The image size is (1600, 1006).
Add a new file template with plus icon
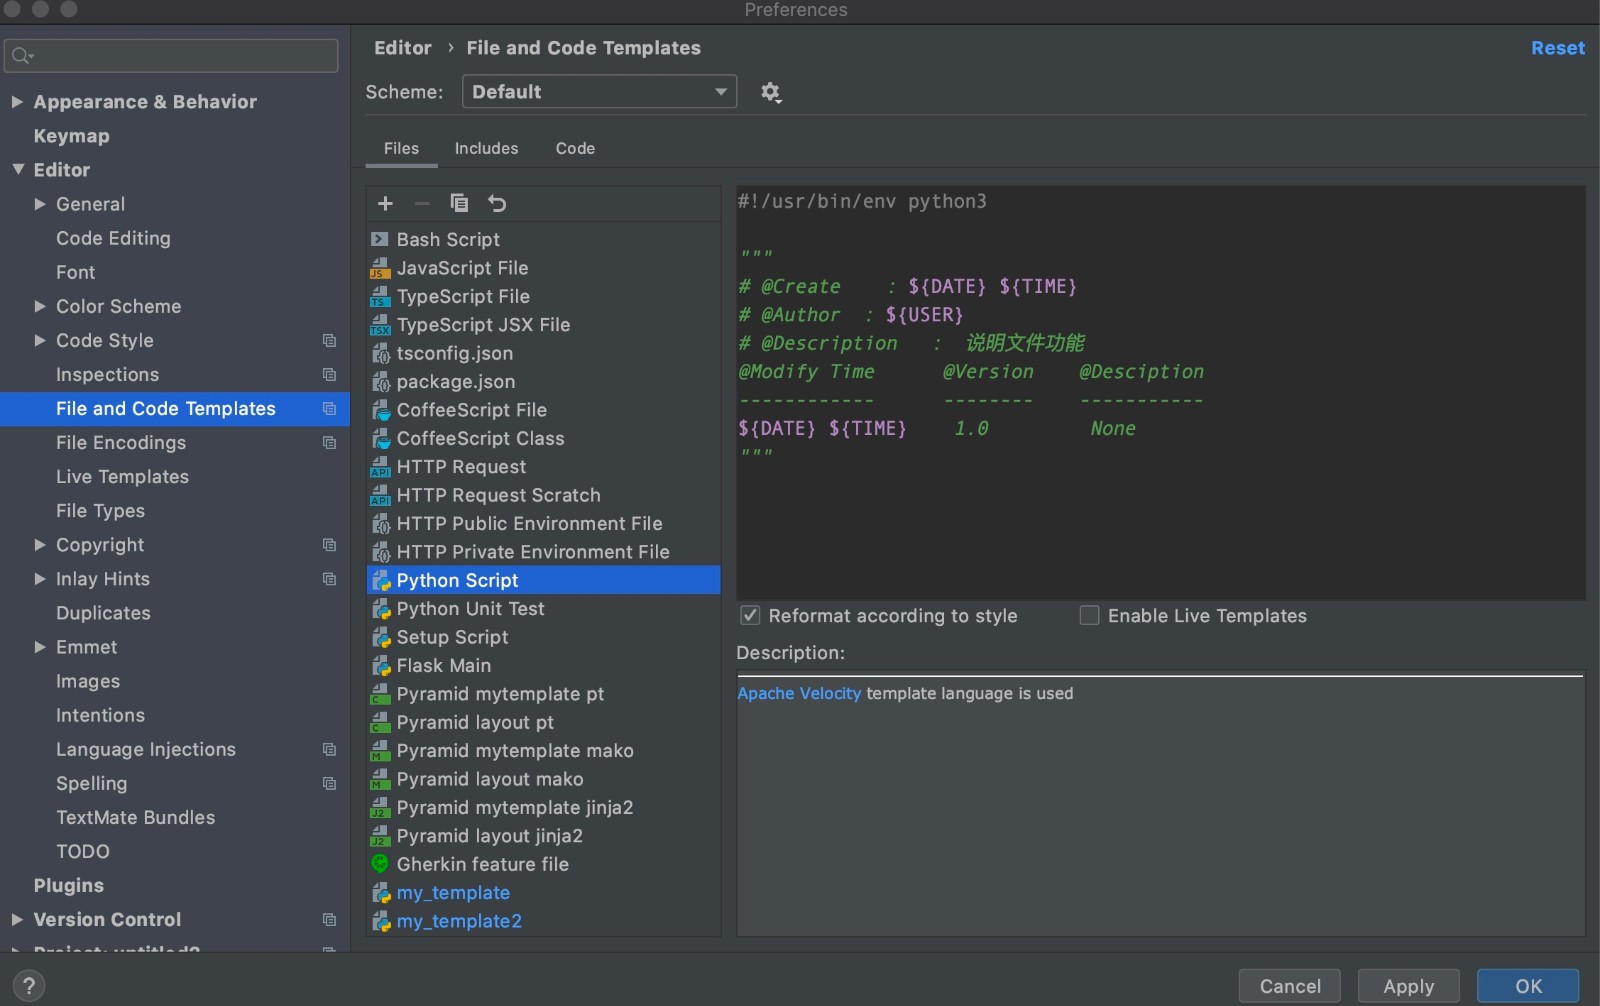pyautogui.click(x=385, y=204)
